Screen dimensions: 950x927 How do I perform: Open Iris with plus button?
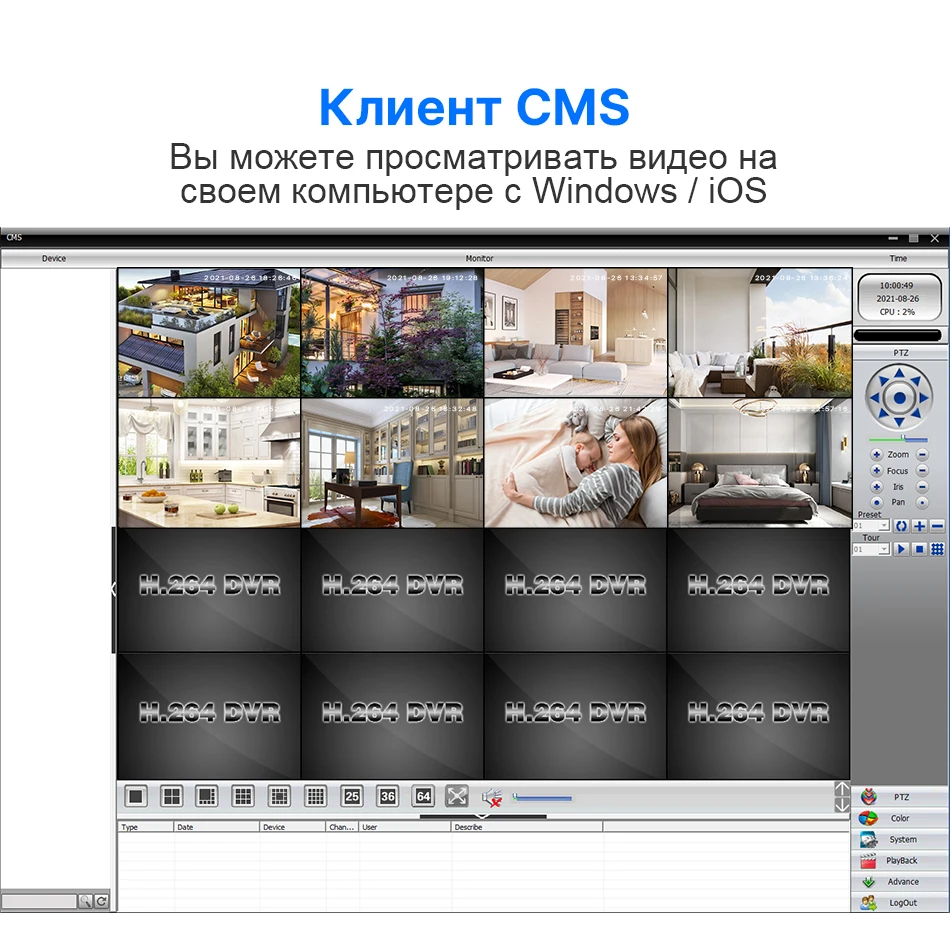tap(876, 487)
